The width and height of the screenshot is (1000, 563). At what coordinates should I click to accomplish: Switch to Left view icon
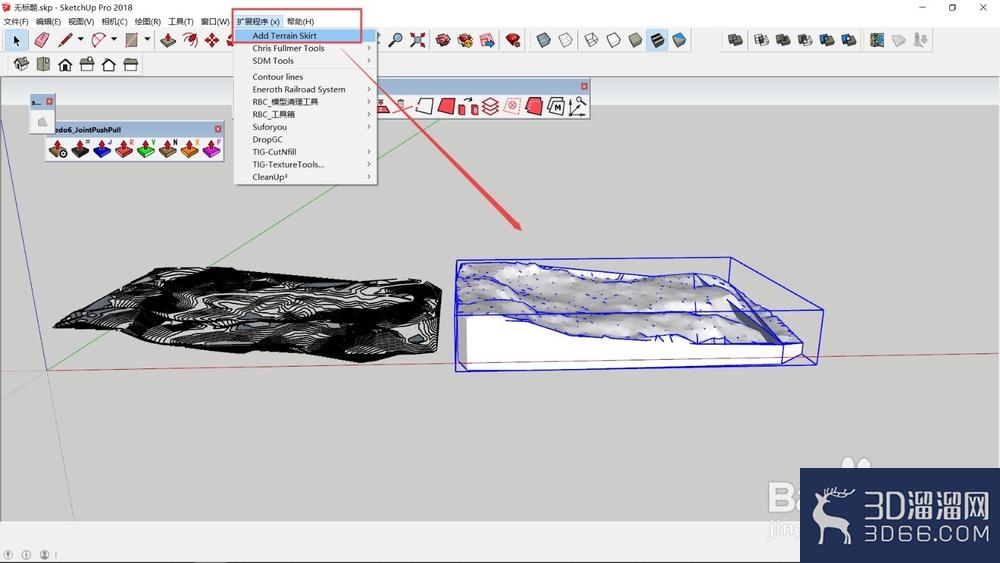(131, 64)
